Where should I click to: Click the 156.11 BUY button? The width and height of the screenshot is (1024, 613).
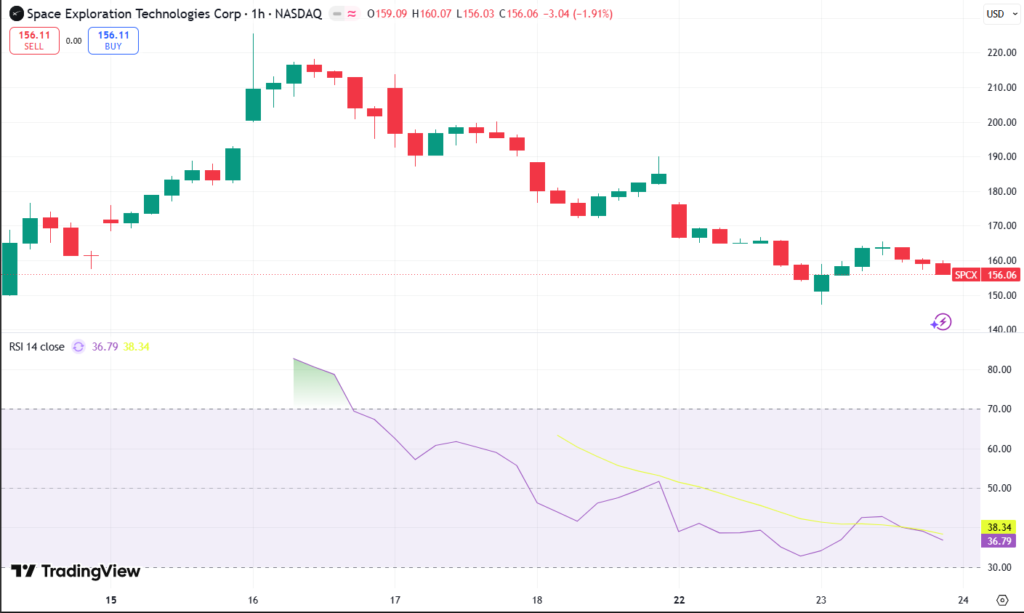[113, 40]
